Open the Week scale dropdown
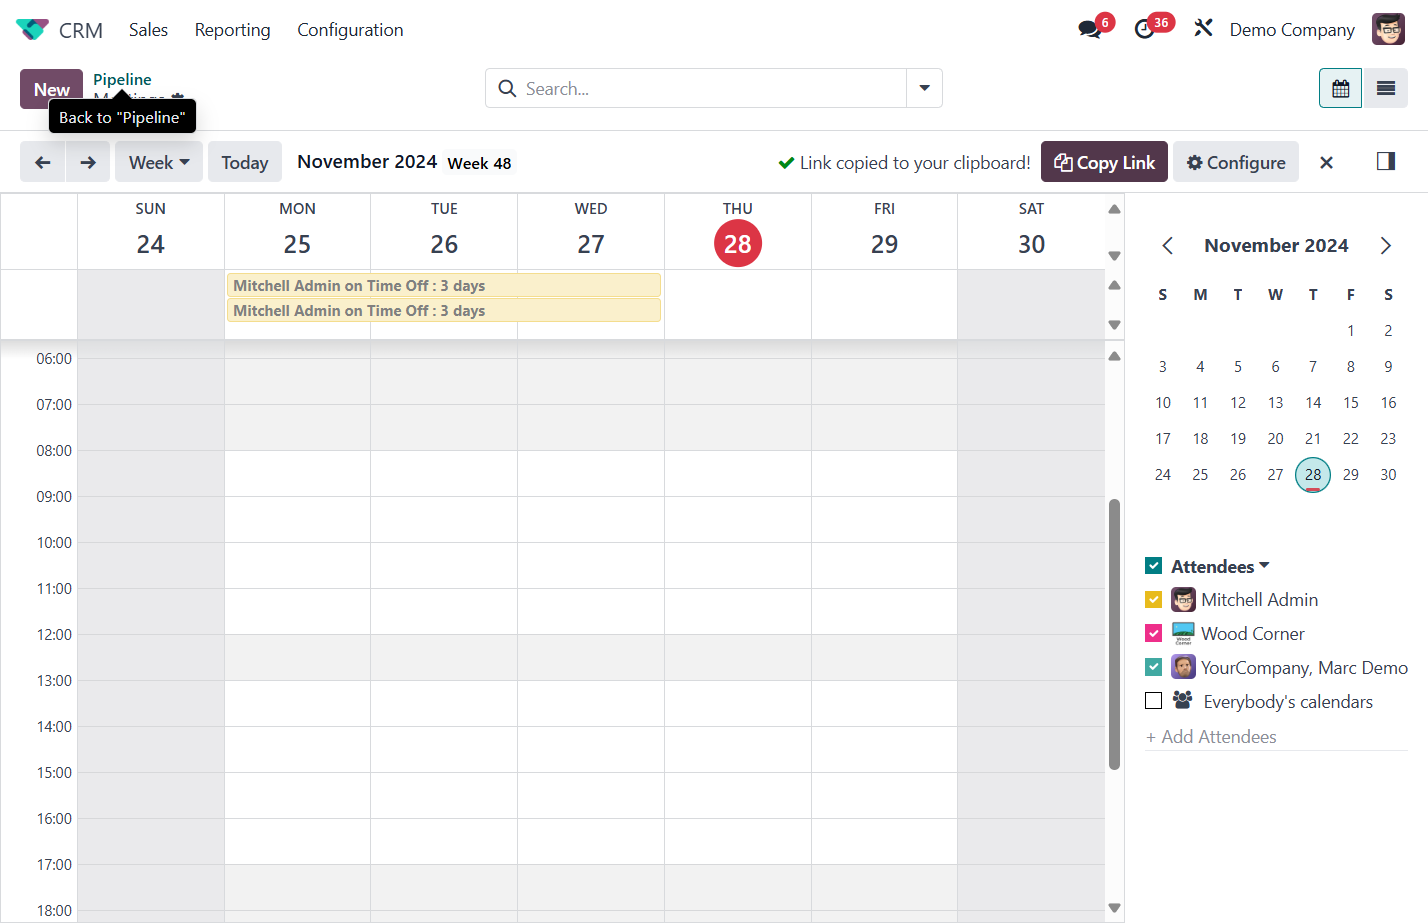 coord(159,162)
